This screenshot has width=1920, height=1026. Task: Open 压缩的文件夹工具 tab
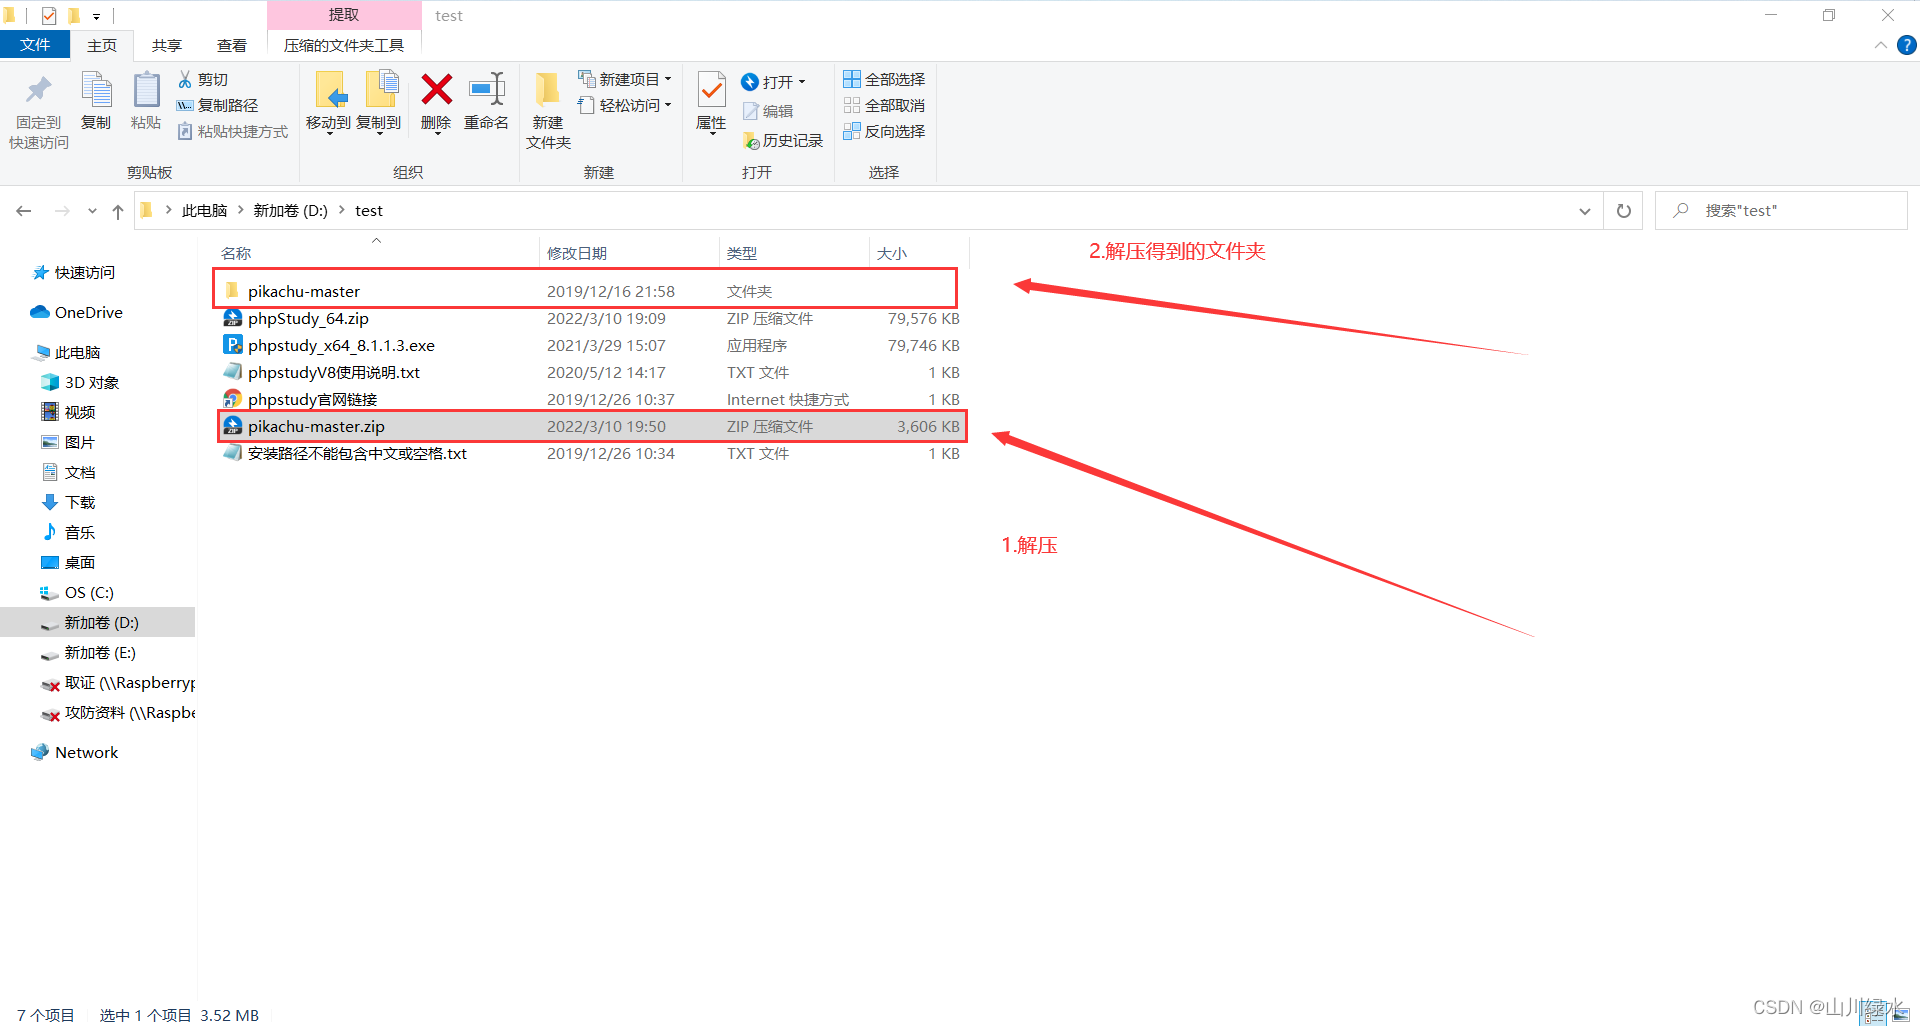[344, 45]
